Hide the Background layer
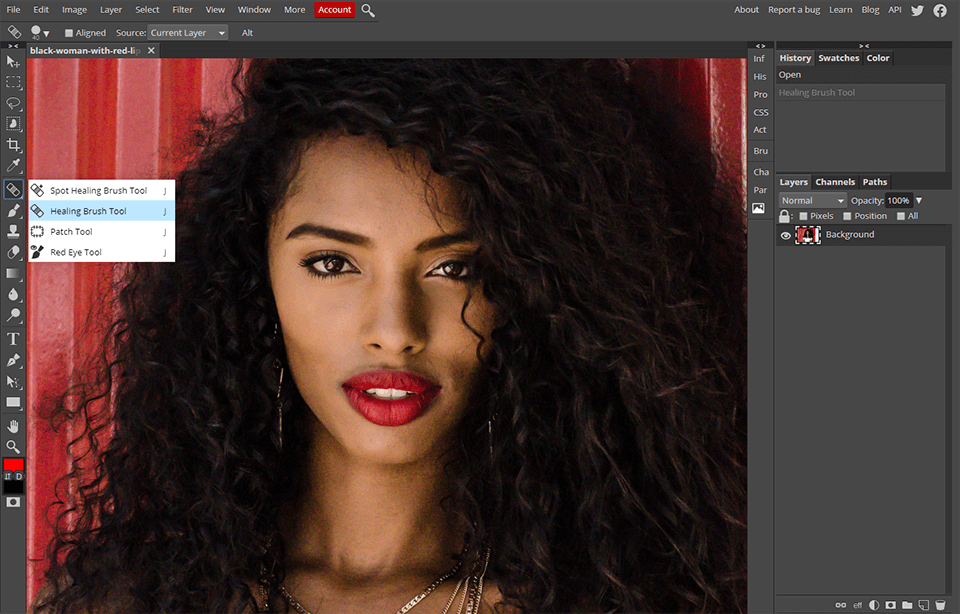This screenshot has height=614, width=960. pos(786,234)
